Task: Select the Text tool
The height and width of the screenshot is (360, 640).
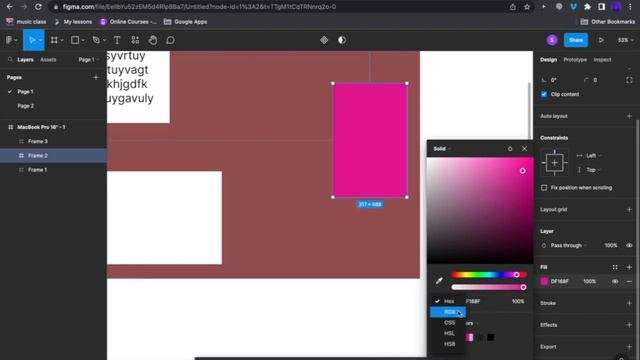Action: [x=117, y=40]
